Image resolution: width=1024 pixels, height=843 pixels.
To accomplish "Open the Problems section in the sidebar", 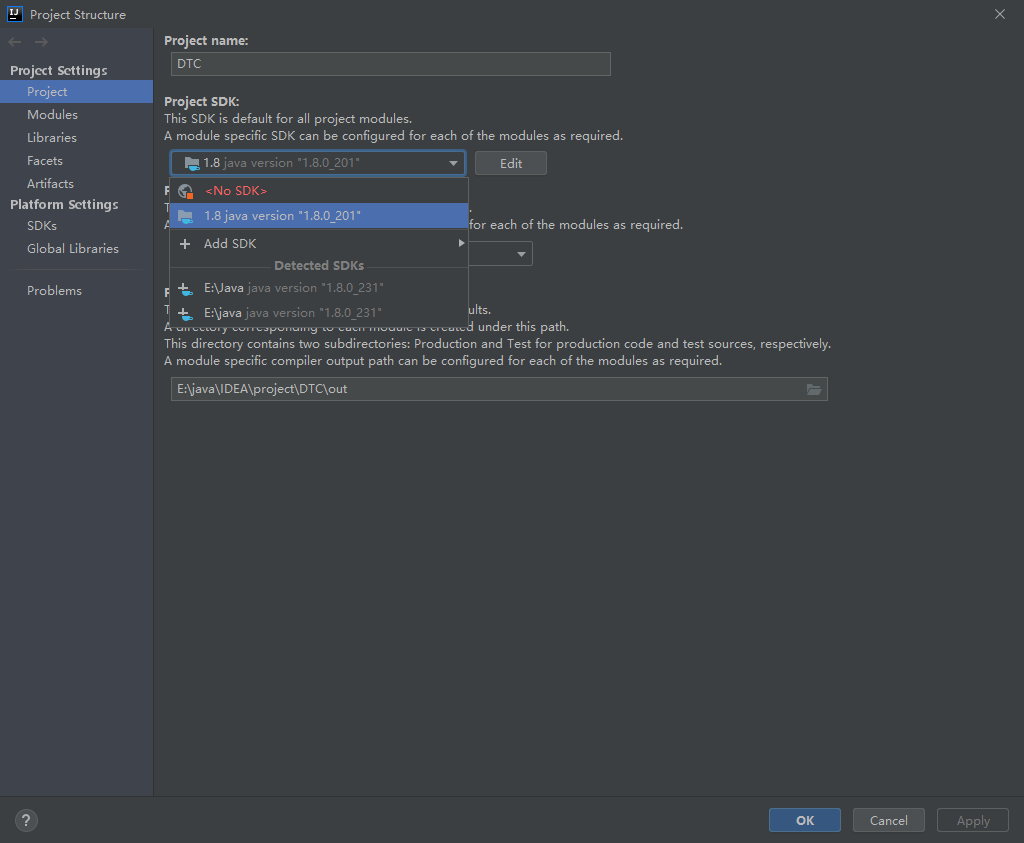I will pos(54,290).
